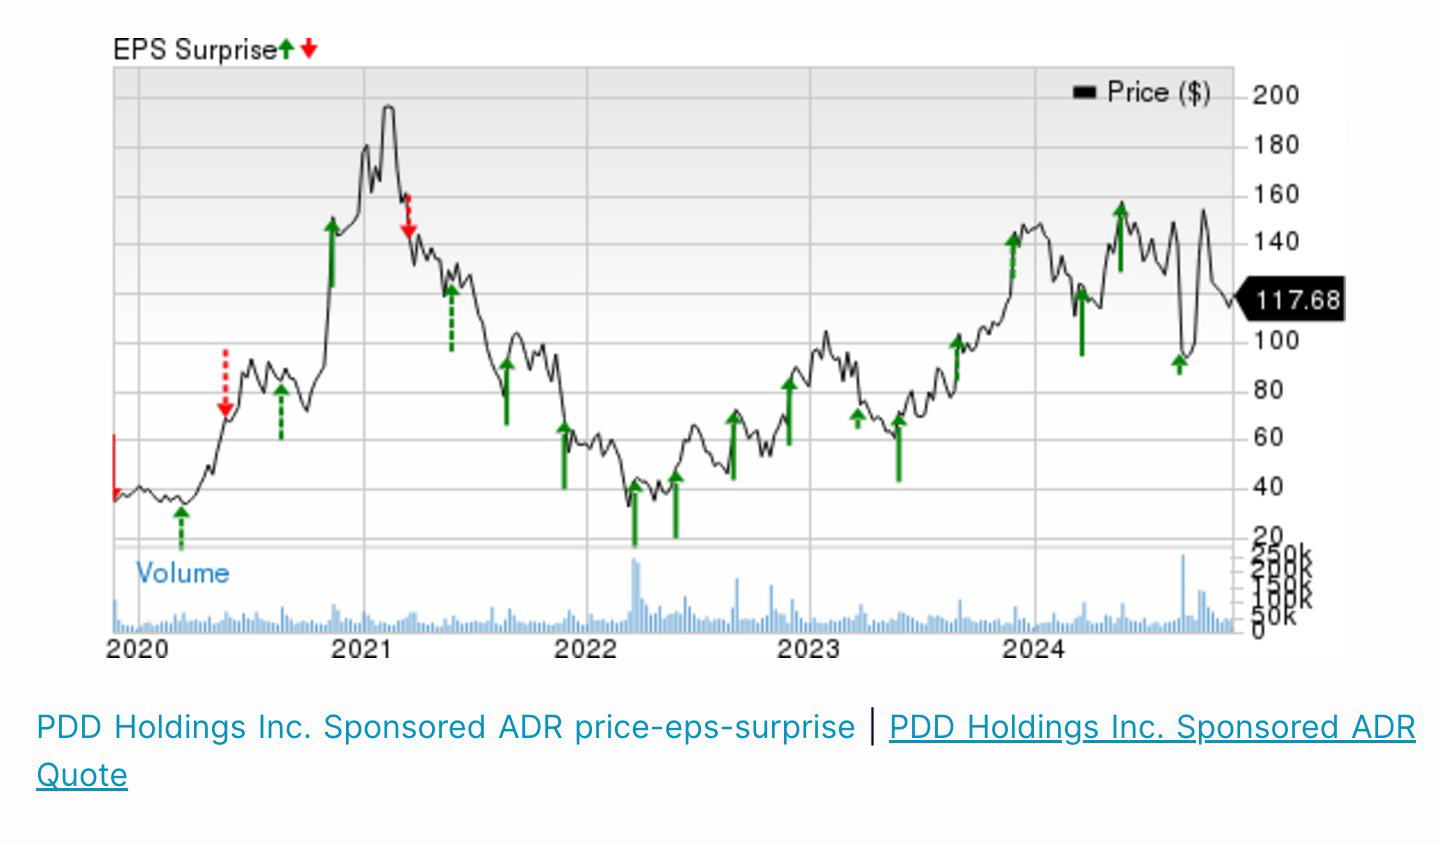Click the "2024" x-axis year label

1033,649
